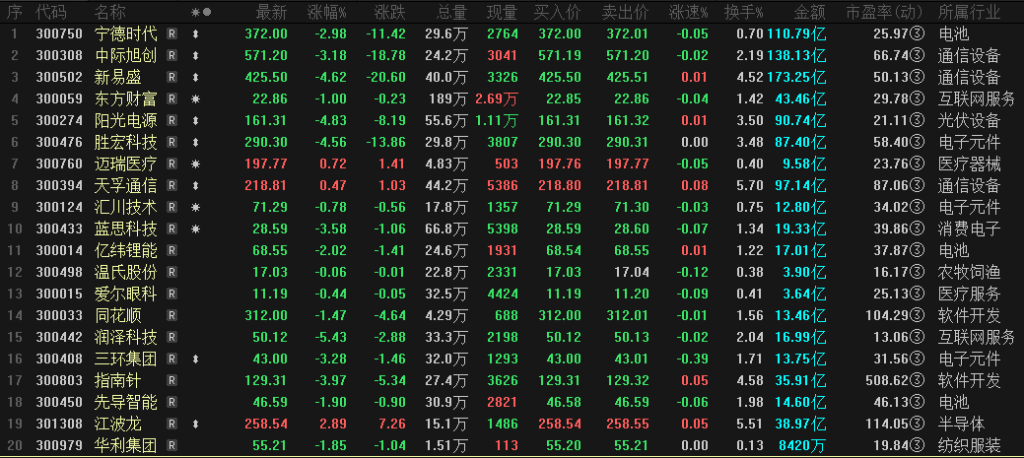Screen dimensions: 1024x458
Task: Click the R badge beside 华利集团
Action: pos(172,445)
